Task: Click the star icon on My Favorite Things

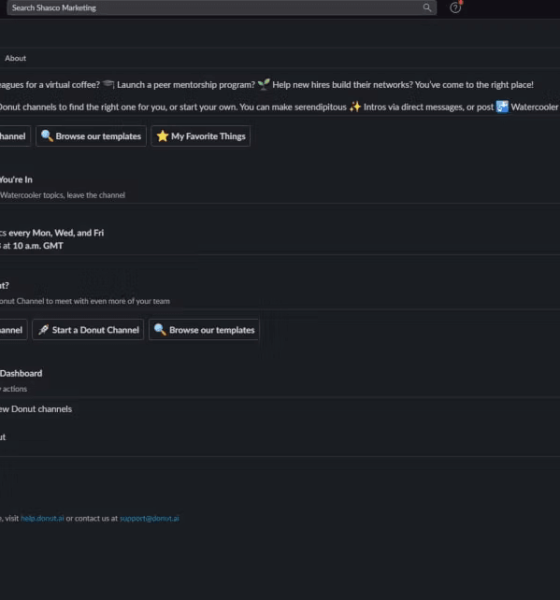Action: coord(162,136)
